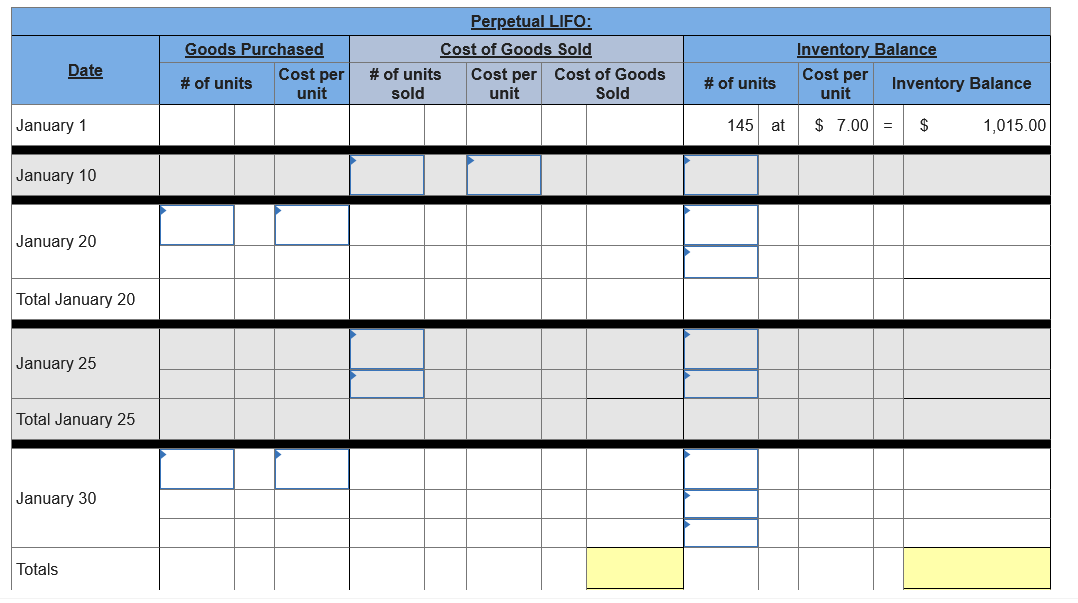Click the Perpetual LIFO header text
The image size is (1078, 603).
pos(531,21)
